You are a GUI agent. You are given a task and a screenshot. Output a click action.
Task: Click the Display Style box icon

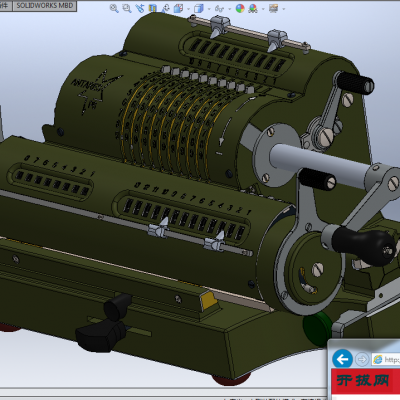coord(199,8)
